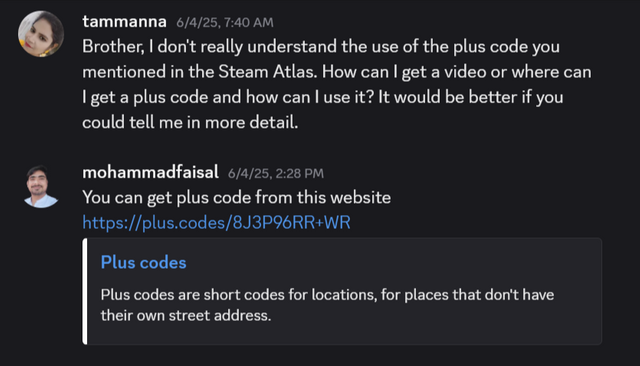Viewport: 640px width, 366px height.
Task: Open the plus.codes/8J3P96RR+WR hyperlink
Action: pos(216,223)
